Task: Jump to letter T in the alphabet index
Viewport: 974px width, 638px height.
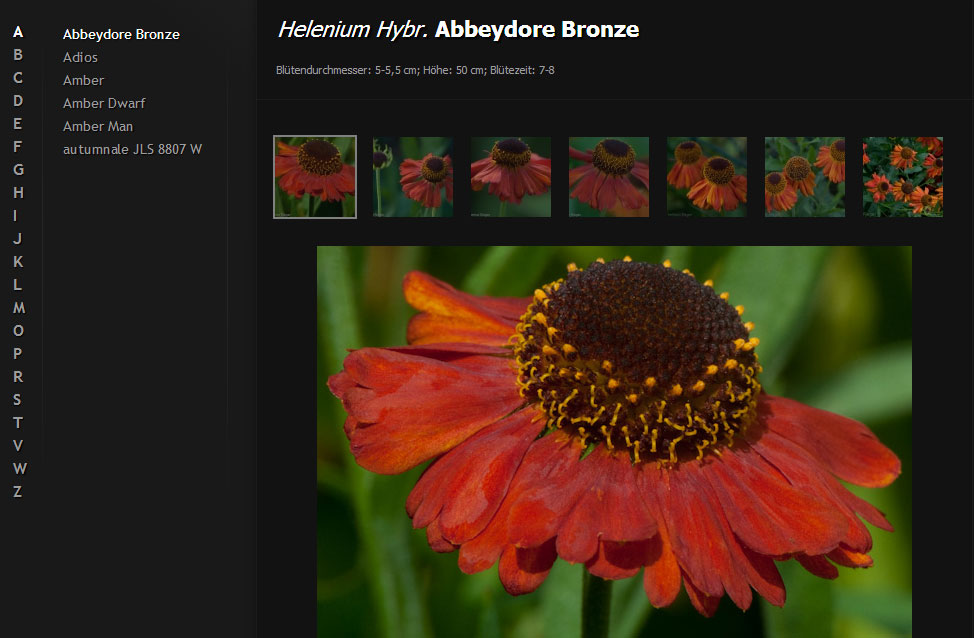Action: click(17, 422)
